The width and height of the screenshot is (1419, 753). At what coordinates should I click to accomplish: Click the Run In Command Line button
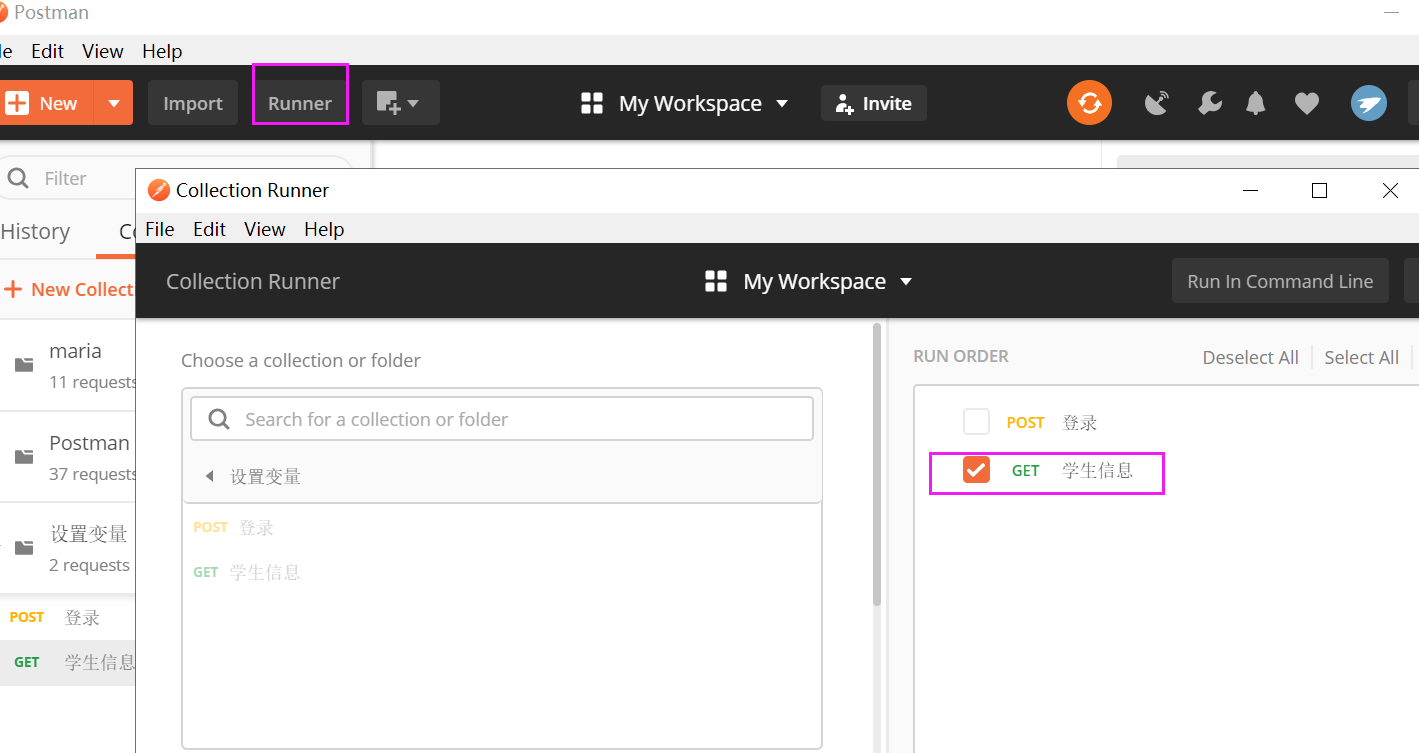(1280, 281)
